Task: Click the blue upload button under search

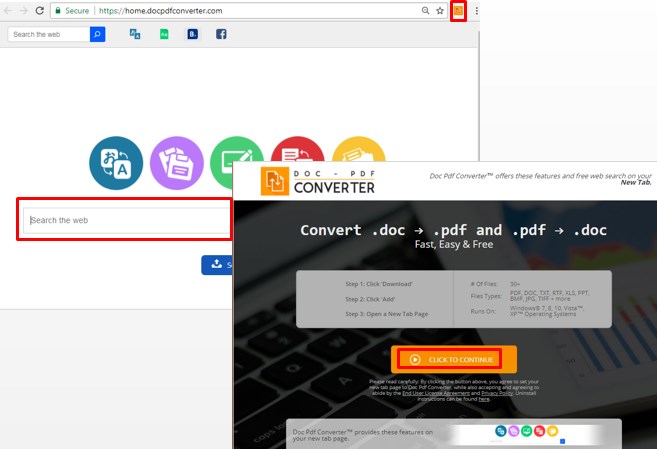Action: (x=217, y=265)
